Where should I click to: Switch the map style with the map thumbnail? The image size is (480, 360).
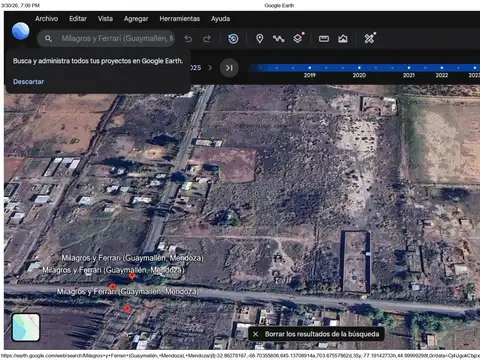pos(26,327)
